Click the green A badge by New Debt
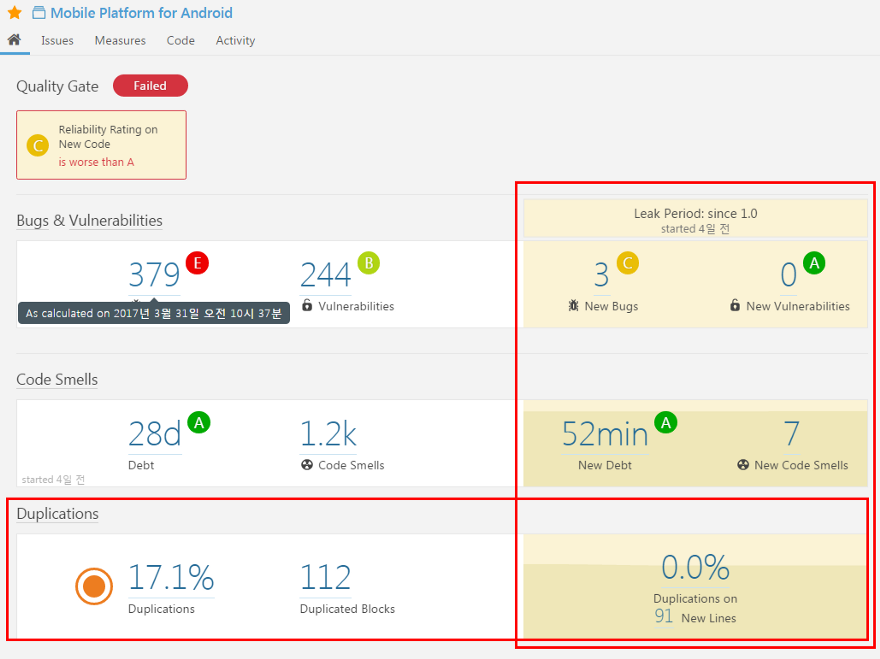This screenshot has width=880, height=659. click(666, 422)
